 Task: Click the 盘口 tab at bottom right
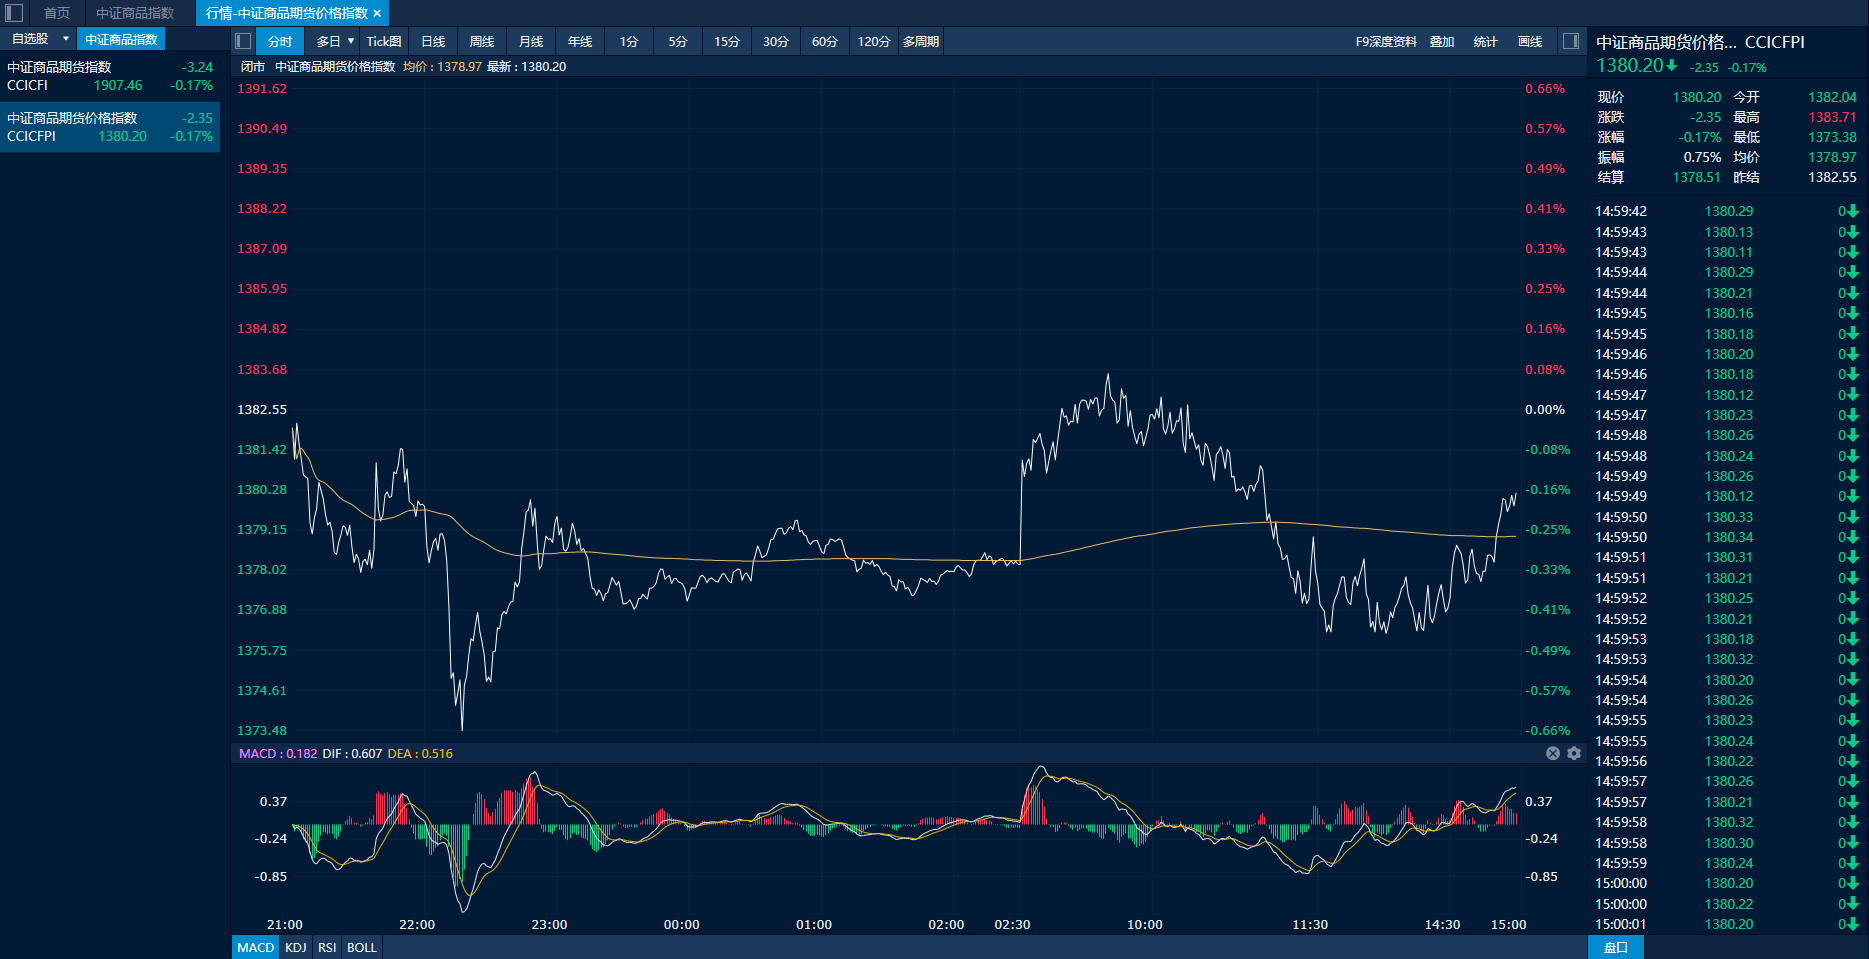(x=1615, y=947)
